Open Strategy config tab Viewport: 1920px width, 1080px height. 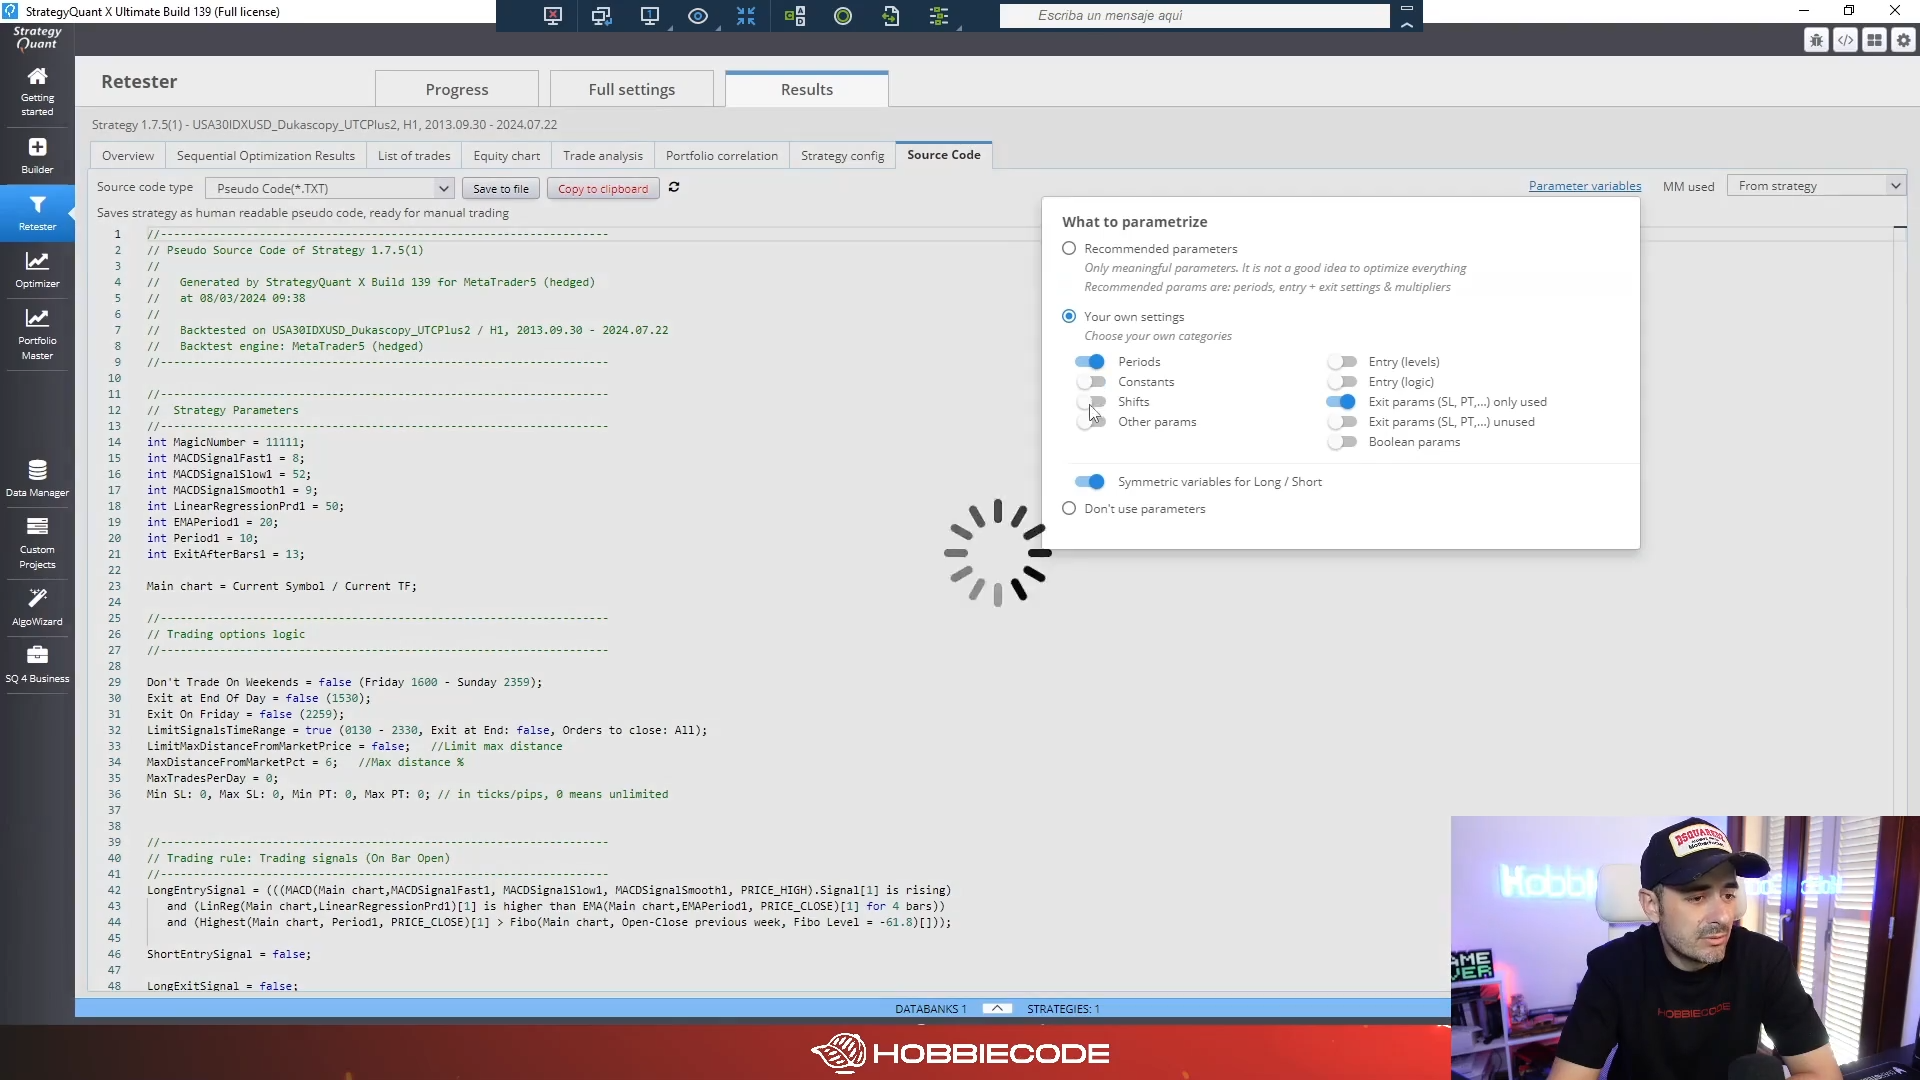tap(843, 155)
